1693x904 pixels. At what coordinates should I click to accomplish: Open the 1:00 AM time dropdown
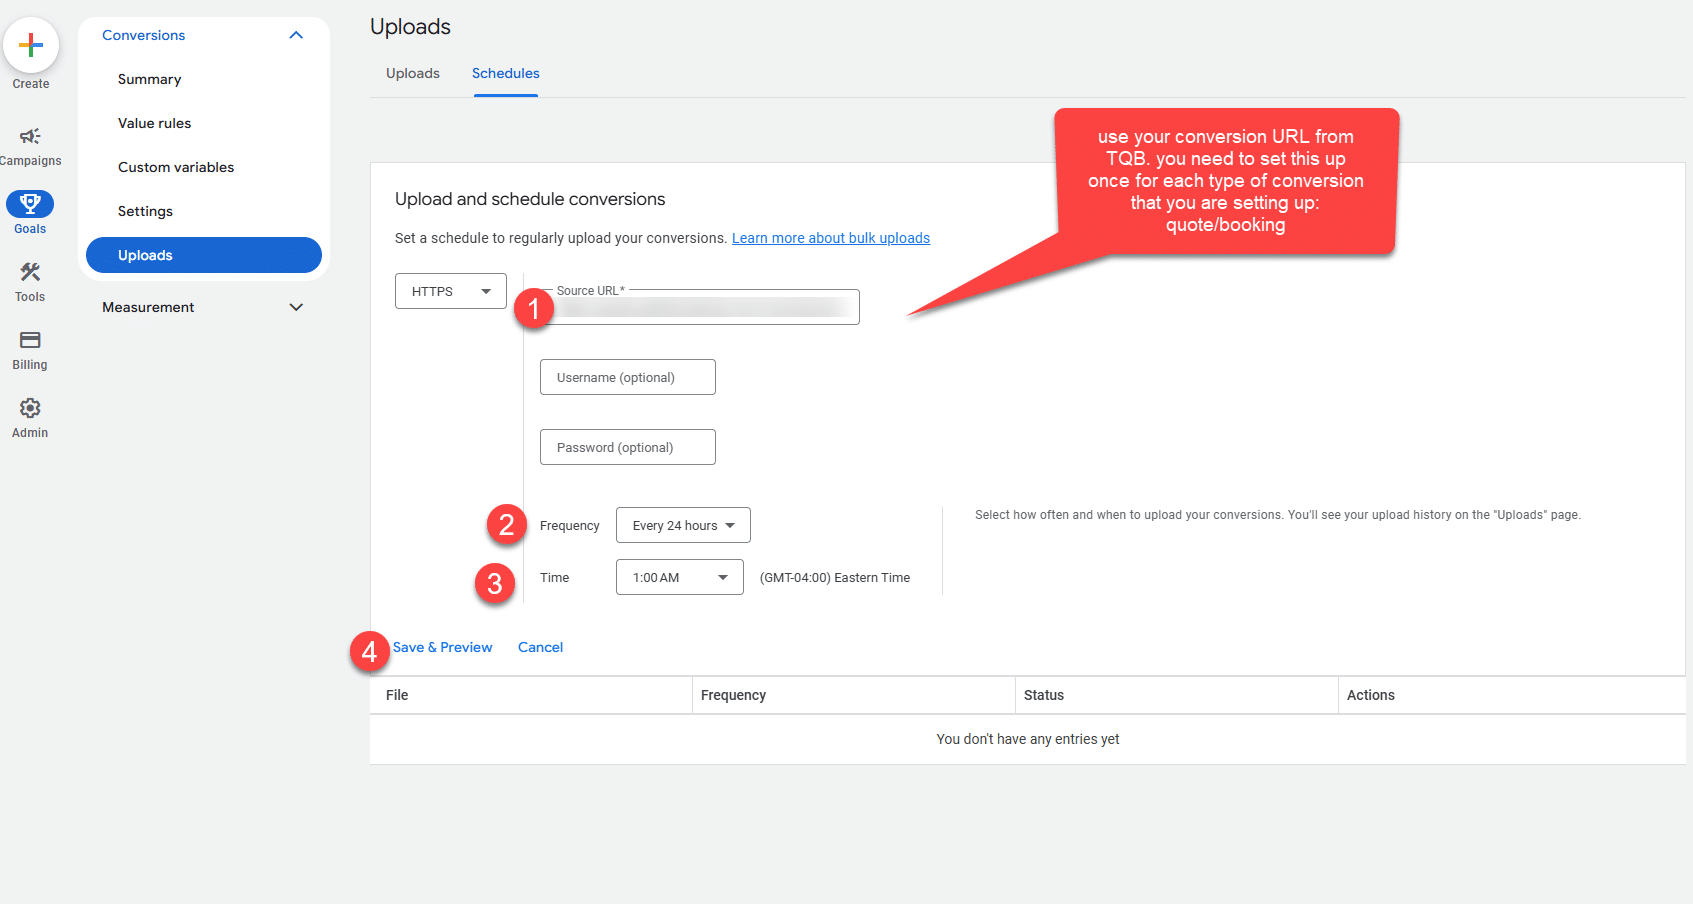679,577
